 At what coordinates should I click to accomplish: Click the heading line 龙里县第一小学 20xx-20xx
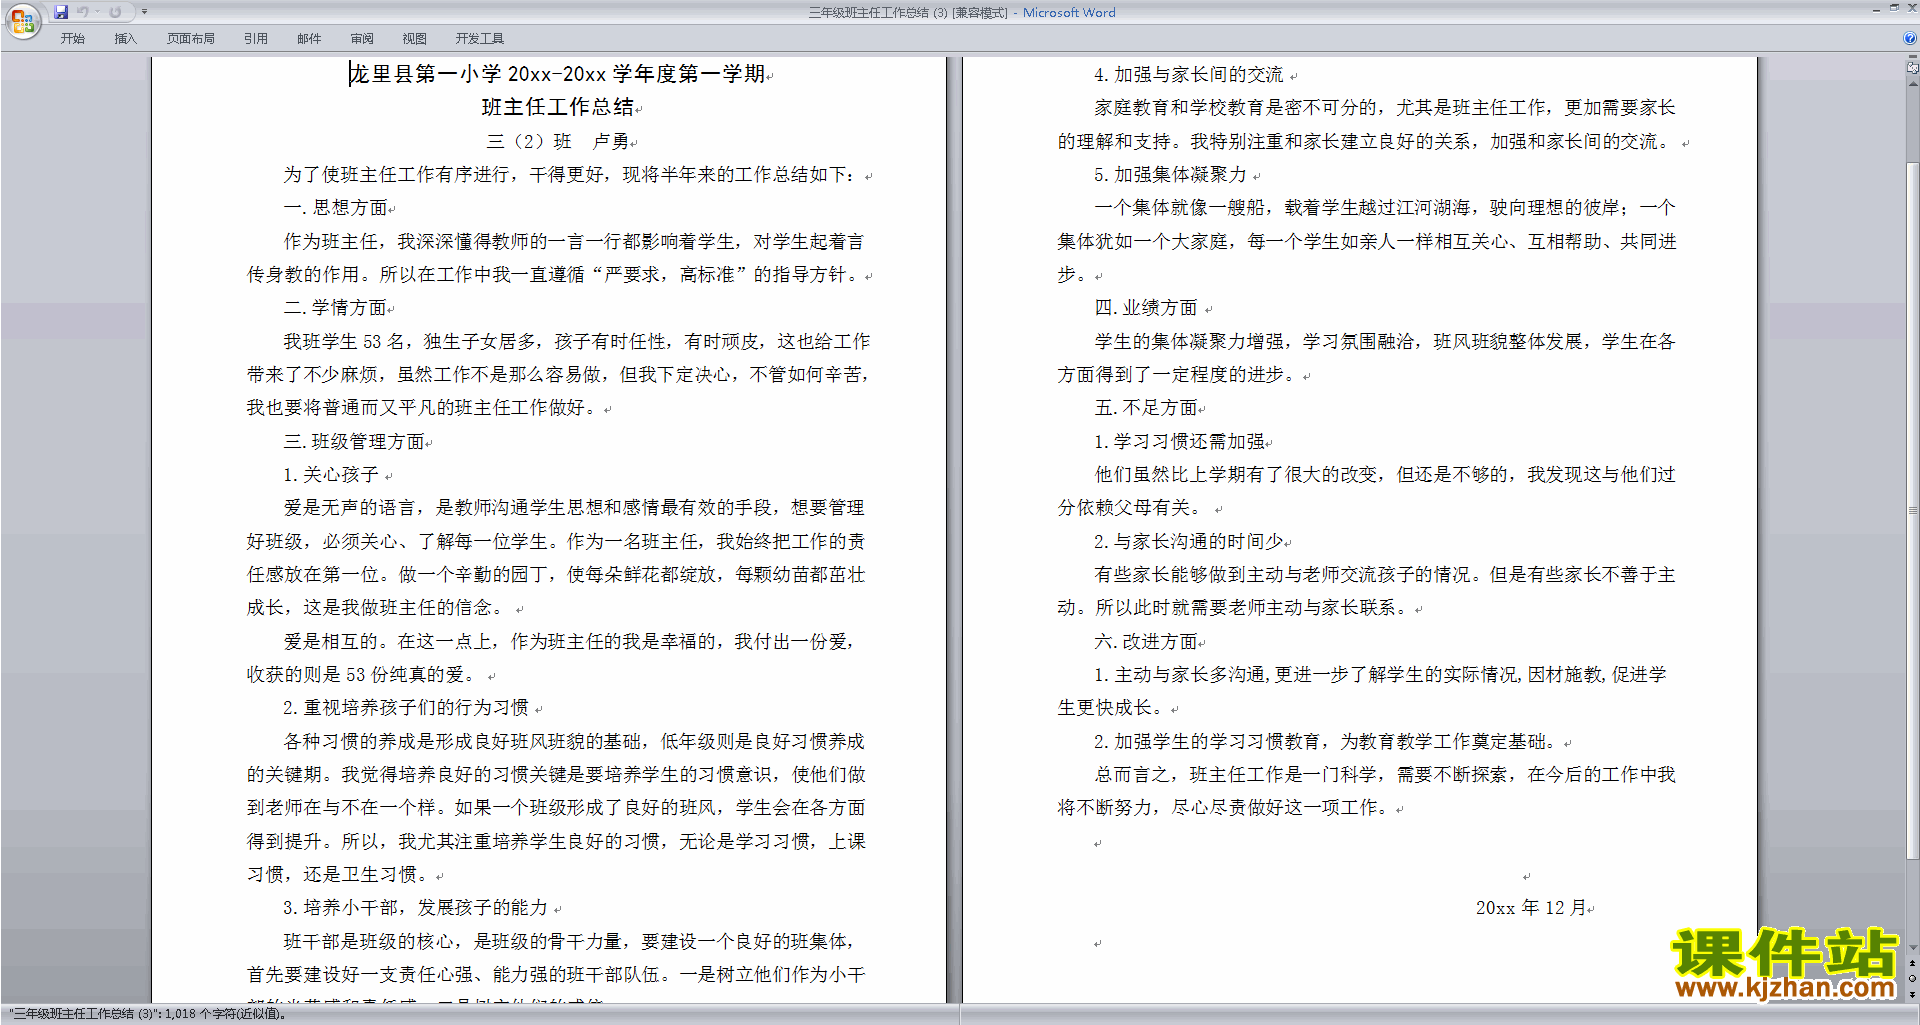click(558, 74)
